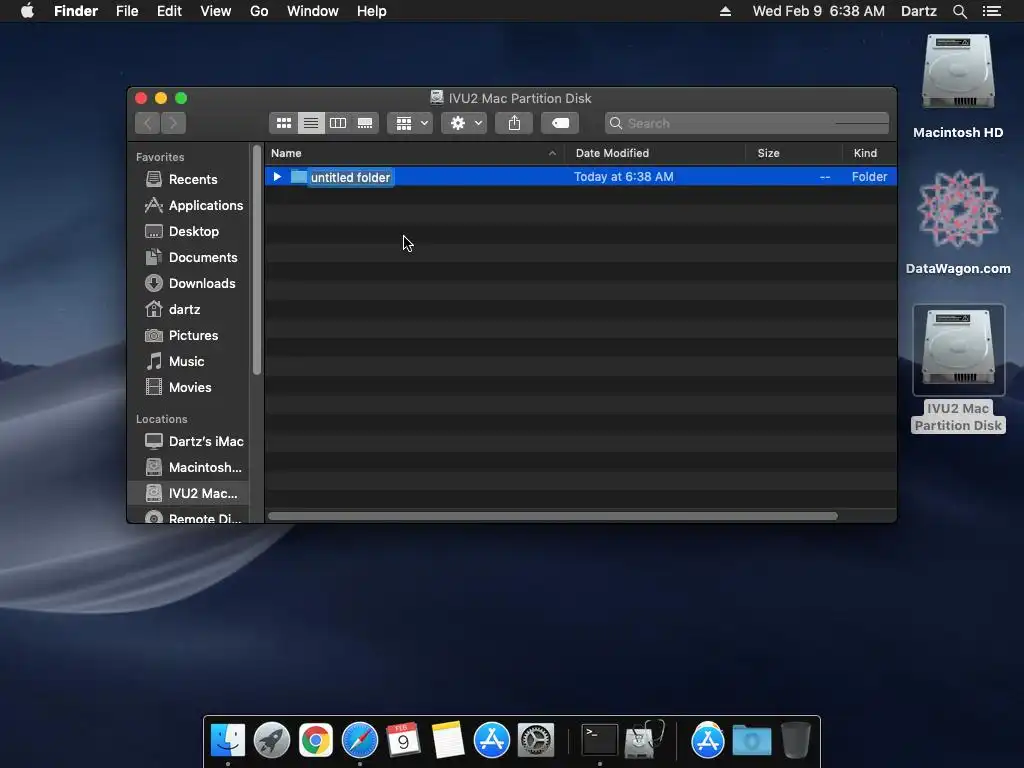This screenshot has height=768, width=1024.
Task: Select Dartz's iMac under Locations
Action: pos(190,441)
